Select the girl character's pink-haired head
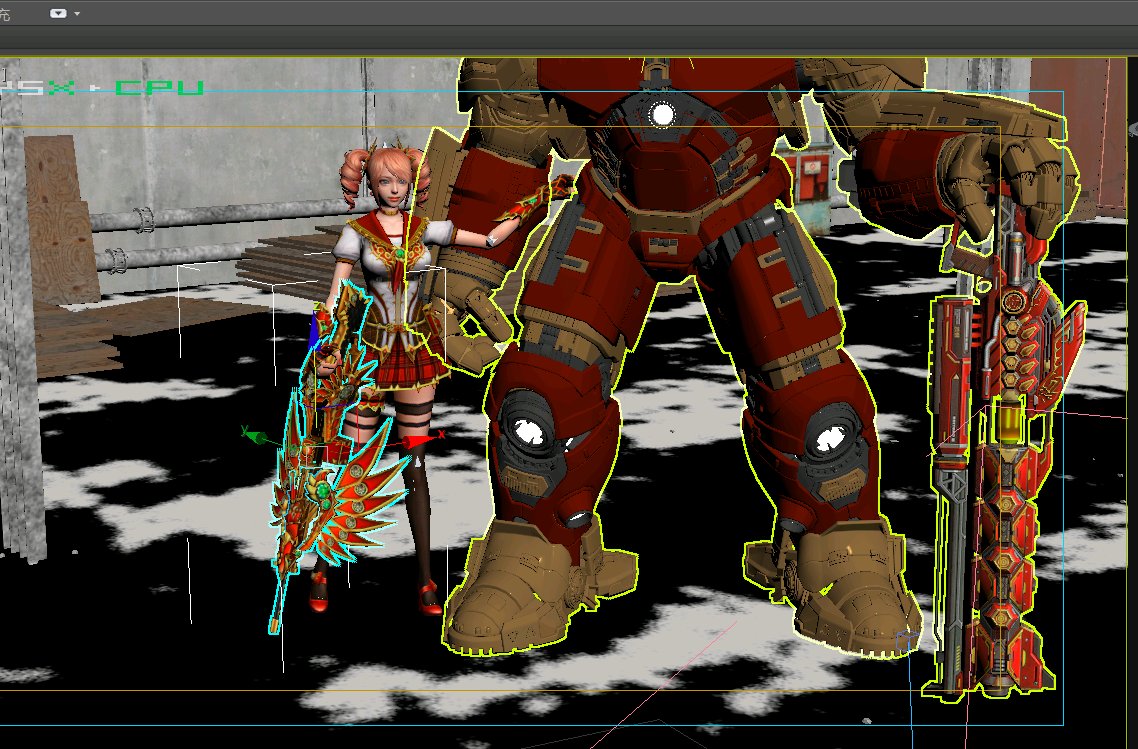 coord(383,180)
